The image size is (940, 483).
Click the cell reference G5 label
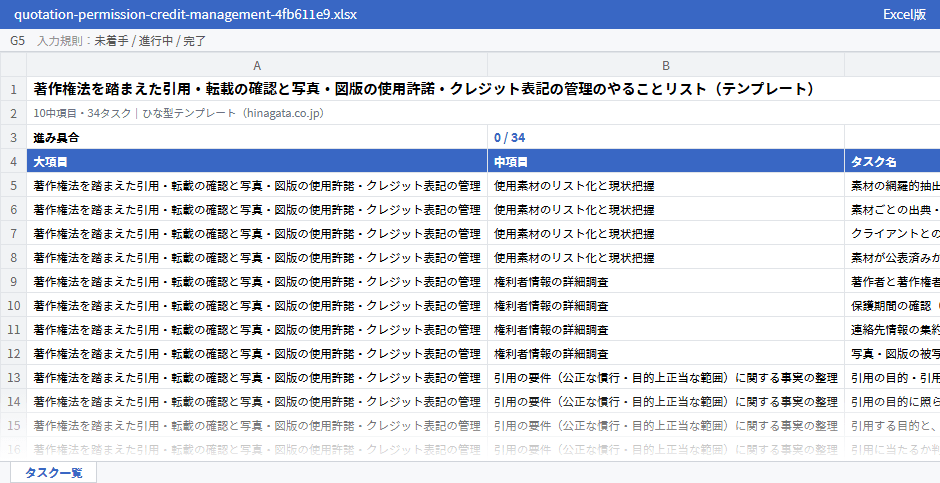17,41
